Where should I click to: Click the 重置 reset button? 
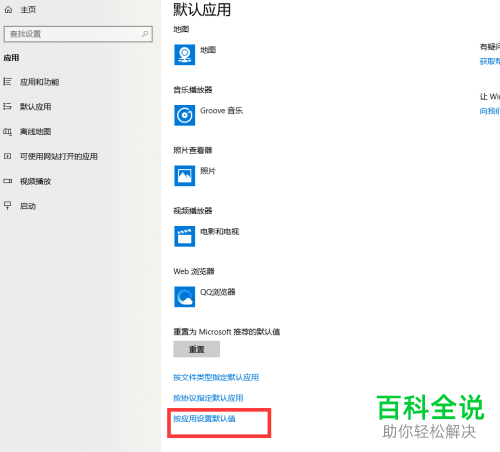(x=196, y=349)
